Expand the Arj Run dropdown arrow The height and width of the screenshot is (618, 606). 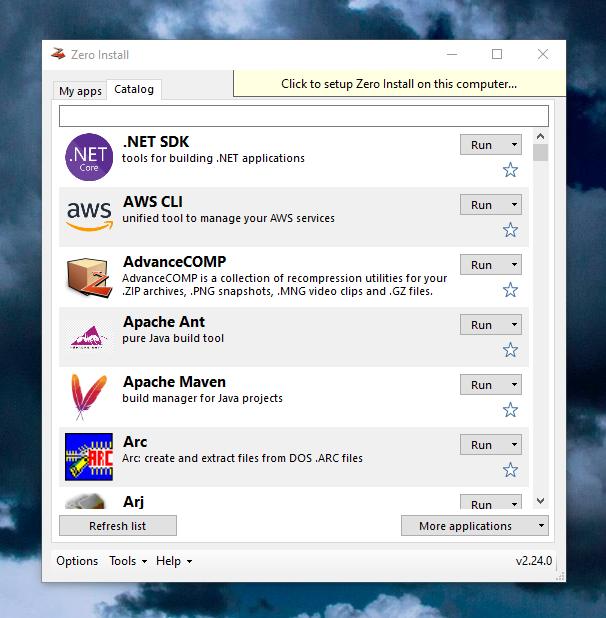(514, 504)
